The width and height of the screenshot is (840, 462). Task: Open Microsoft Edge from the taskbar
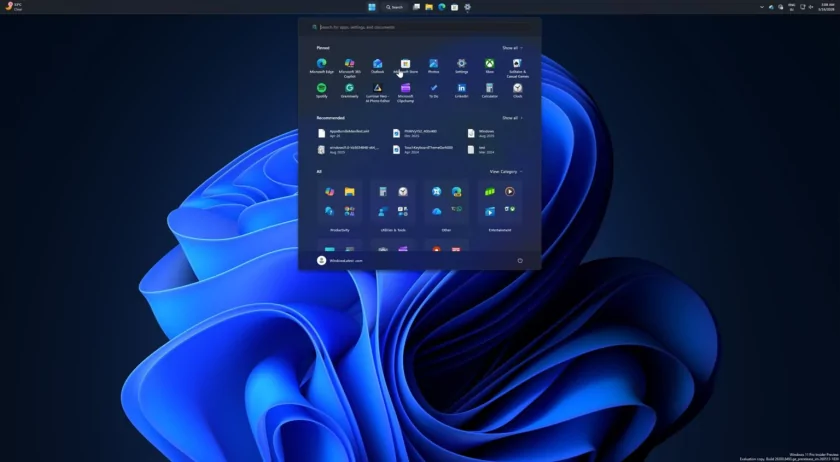click(x=441, y=7)
